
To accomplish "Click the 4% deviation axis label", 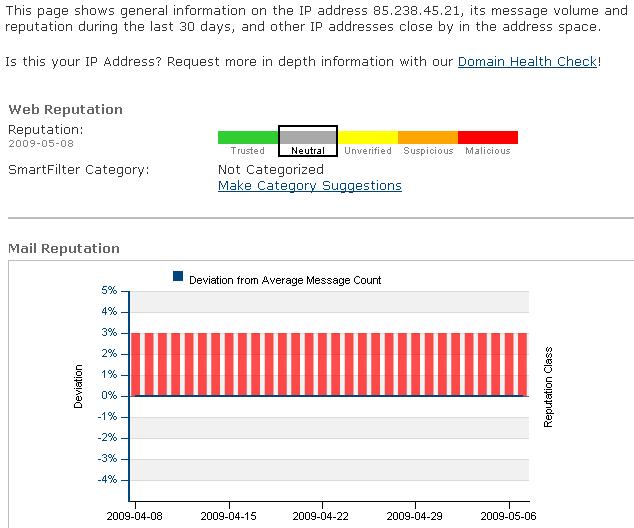I will pyautogui.click(x=109, y=311).
